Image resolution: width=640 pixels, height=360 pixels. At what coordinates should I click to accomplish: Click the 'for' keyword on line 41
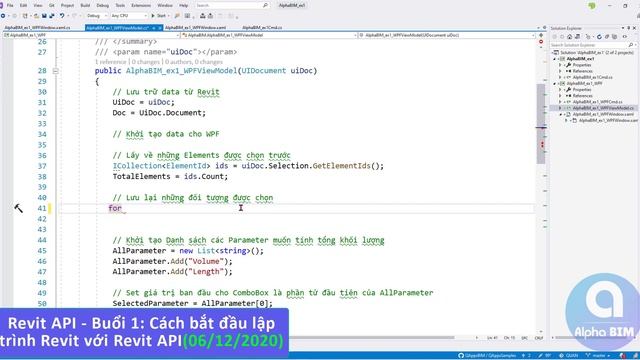pos(115,208)
